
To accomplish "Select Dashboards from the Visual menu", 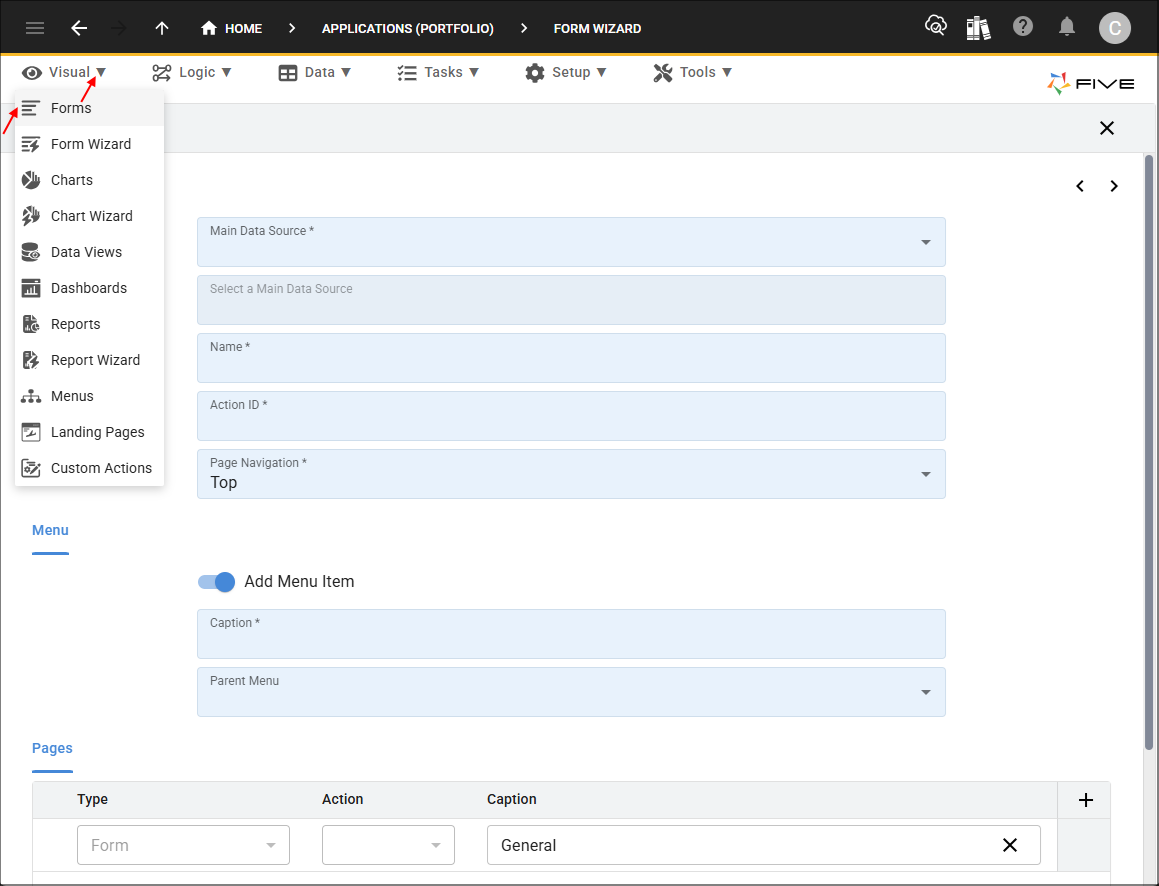I will point(89,288).
